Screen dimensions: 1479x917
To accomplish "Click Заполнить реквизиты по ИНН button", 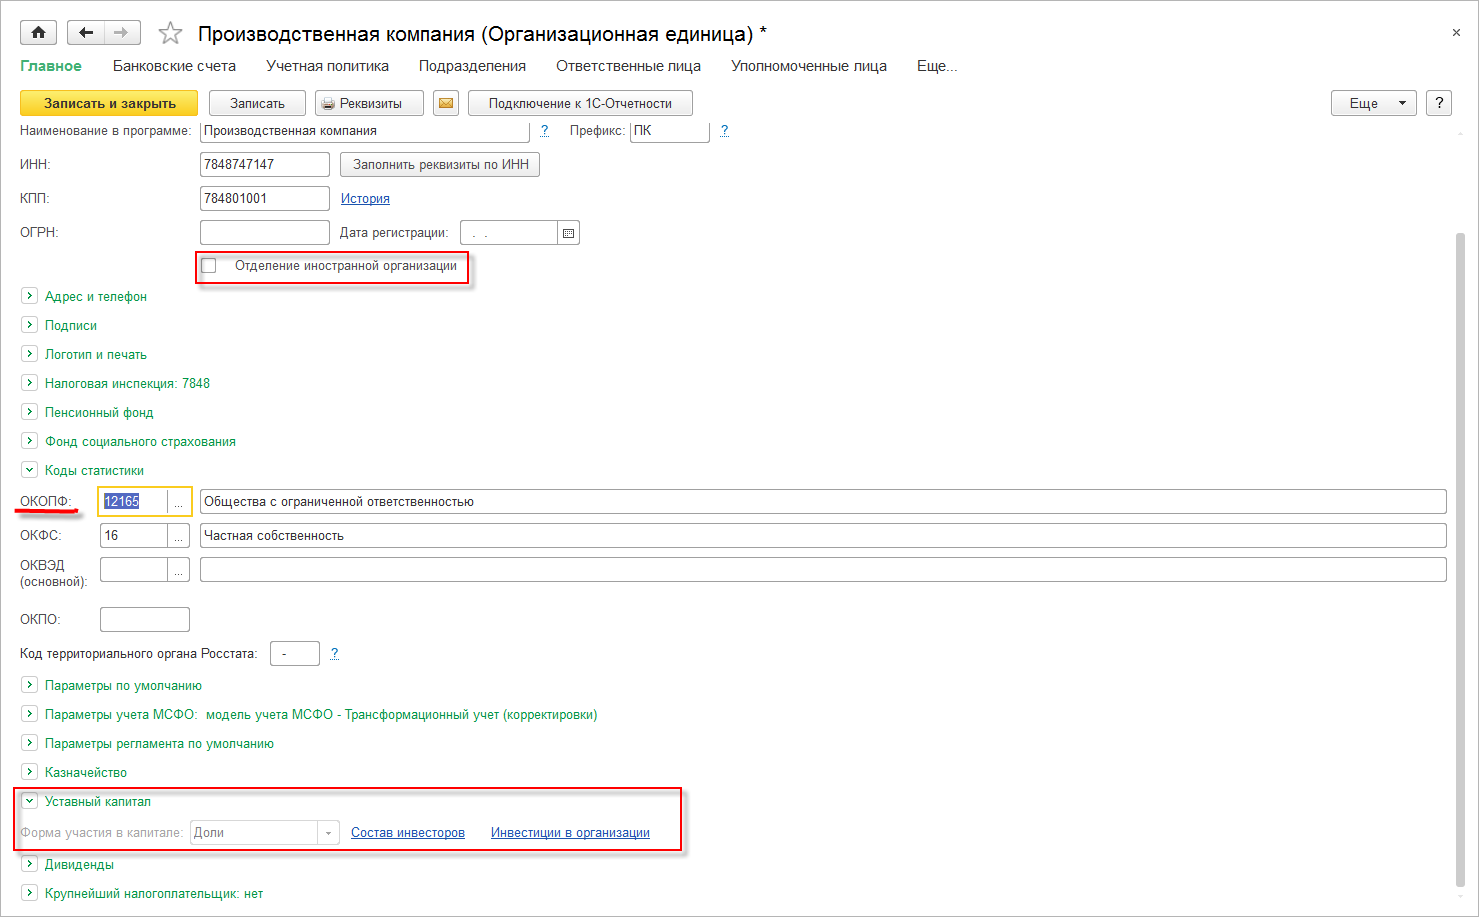I will 440,165.
